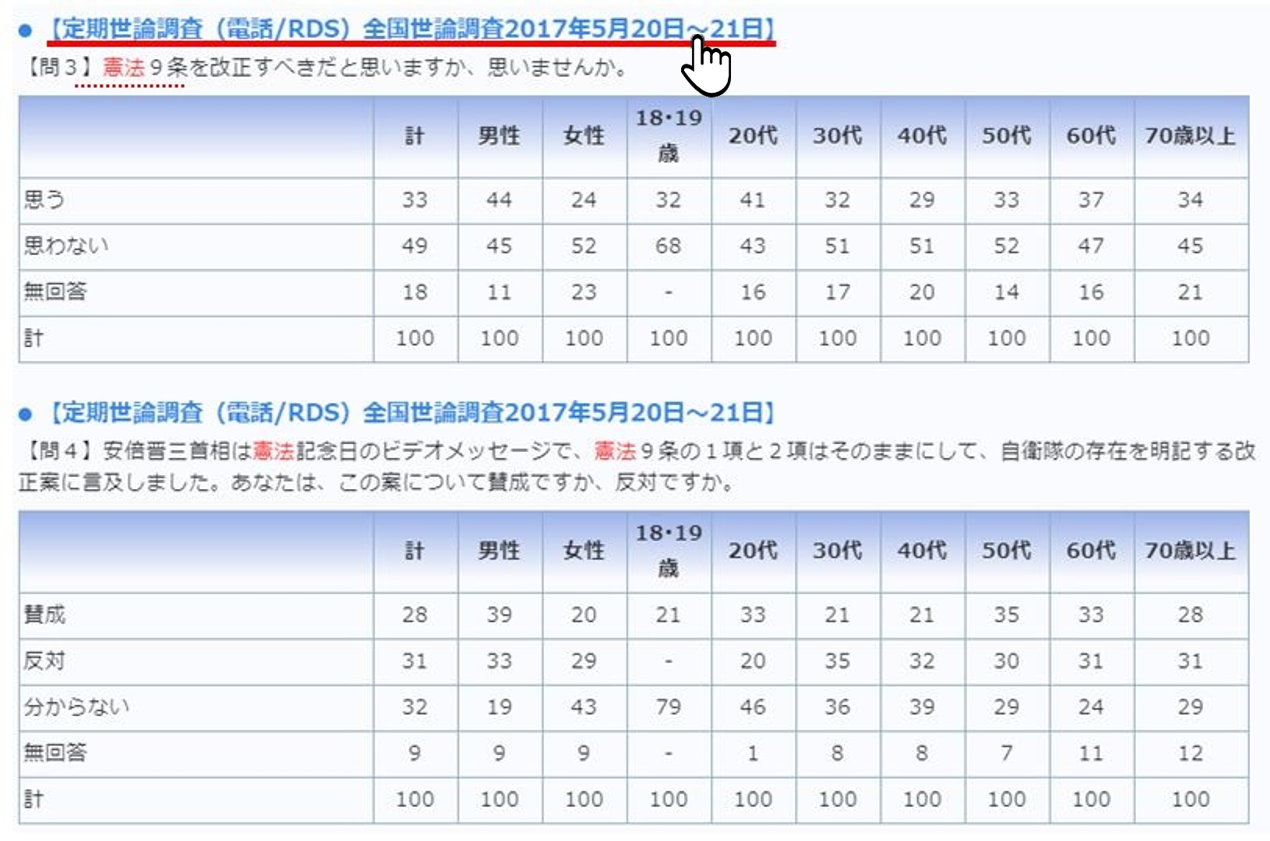
Task: Click the 反対 row label
Action: (43, 661)
